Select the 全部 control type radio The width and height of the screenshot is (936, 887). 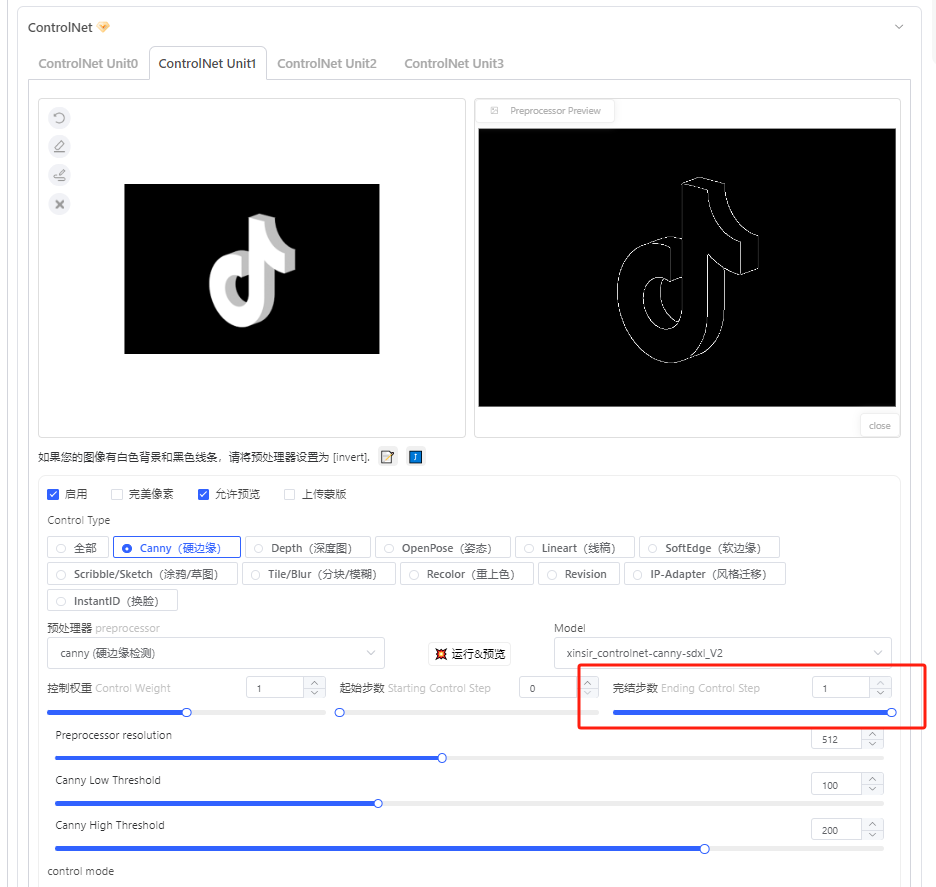pos(78,547)
